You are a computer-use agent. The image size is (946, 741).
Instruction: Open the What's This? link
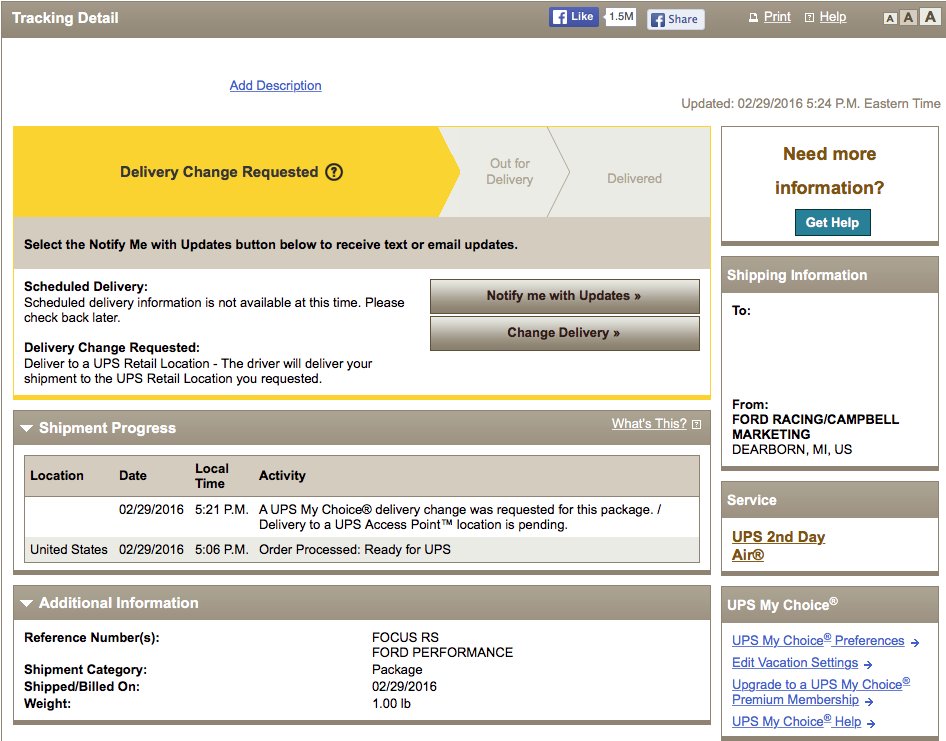tap(649, 424)
